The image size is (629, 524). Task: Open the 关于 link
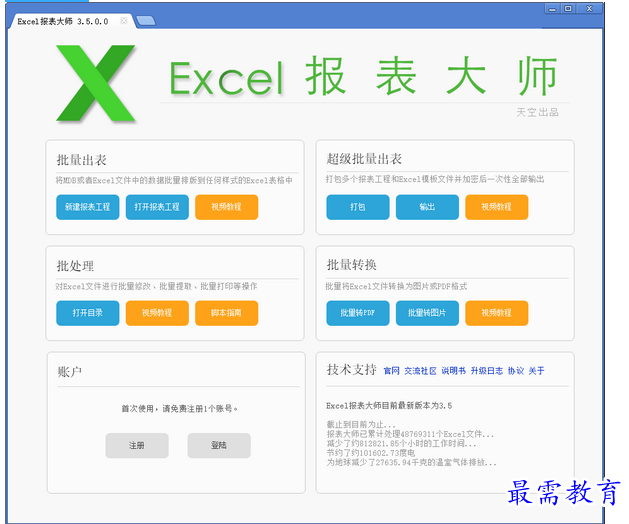536,371
